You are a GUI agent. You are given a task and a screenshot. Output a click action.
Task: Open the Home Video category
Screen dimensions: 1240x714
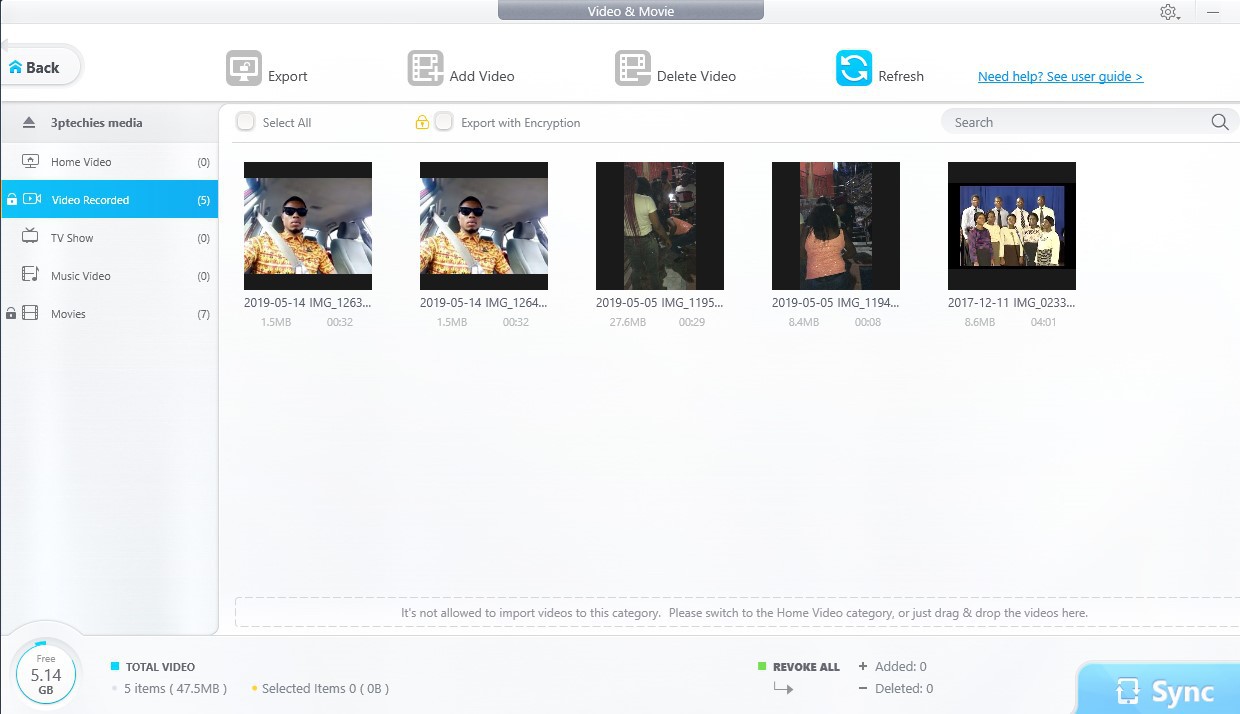[81, 162]
